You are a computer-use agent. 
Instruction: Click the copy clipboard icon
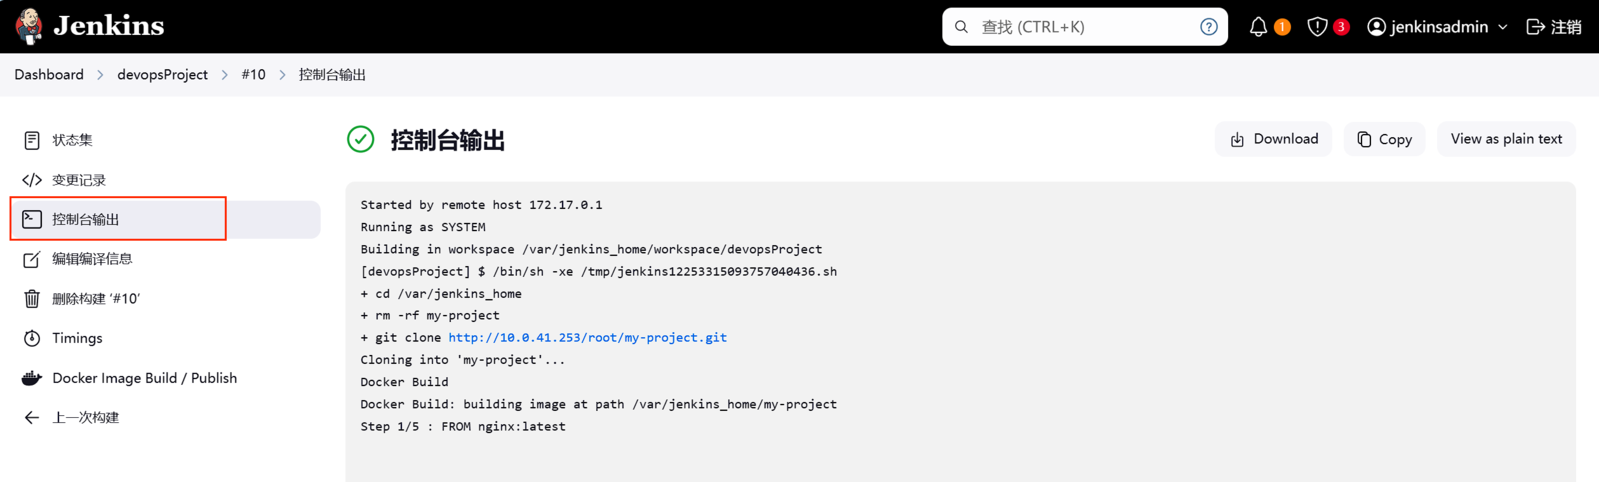[x=1364, y=140]
